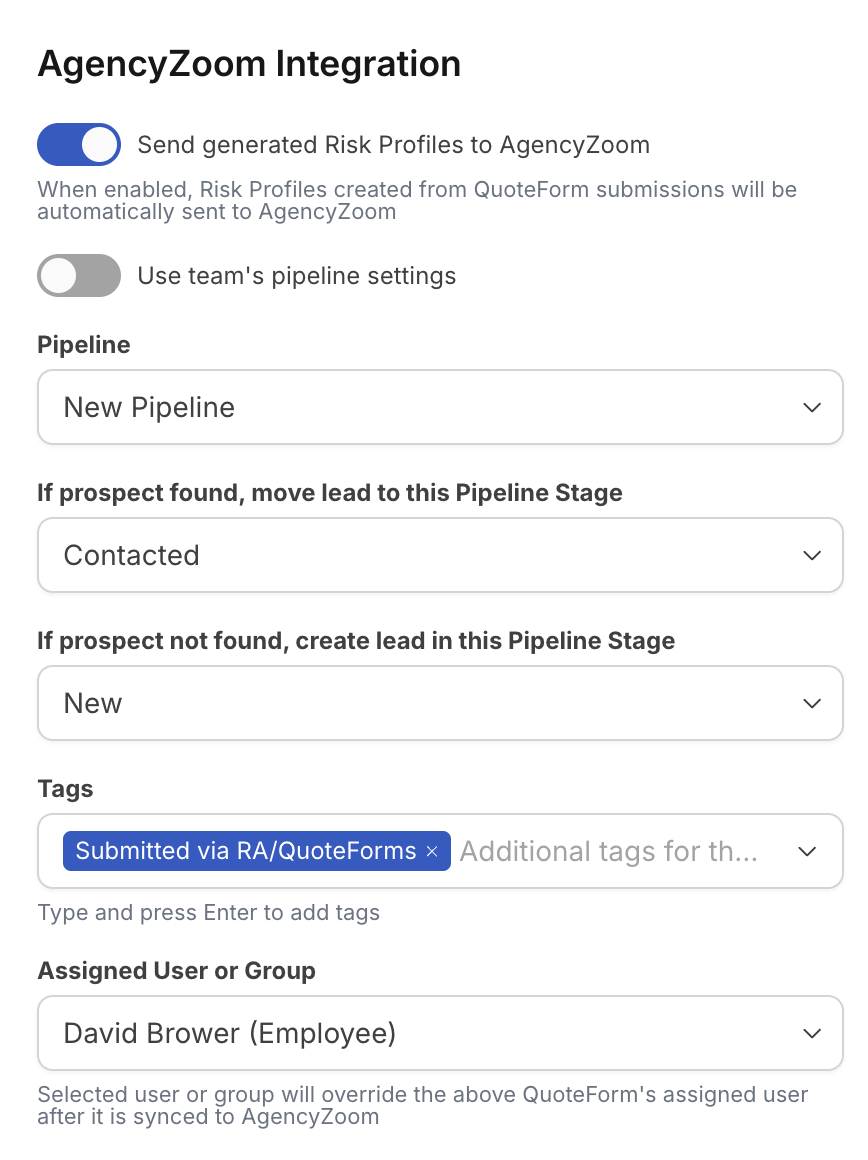Viewport: 868px width, 1160px height.
Task: Click the Pipeline field label
Action: pyautogui.click(x=84, y=345)
